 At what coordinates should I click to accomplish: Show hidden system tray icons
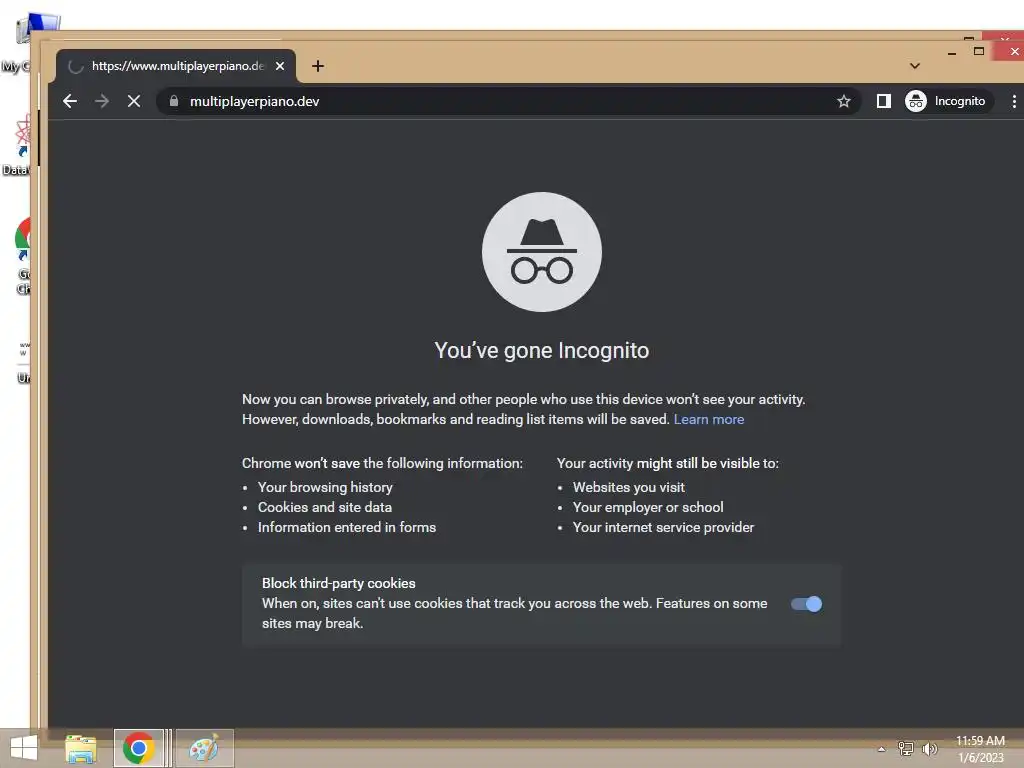(882, 749)
